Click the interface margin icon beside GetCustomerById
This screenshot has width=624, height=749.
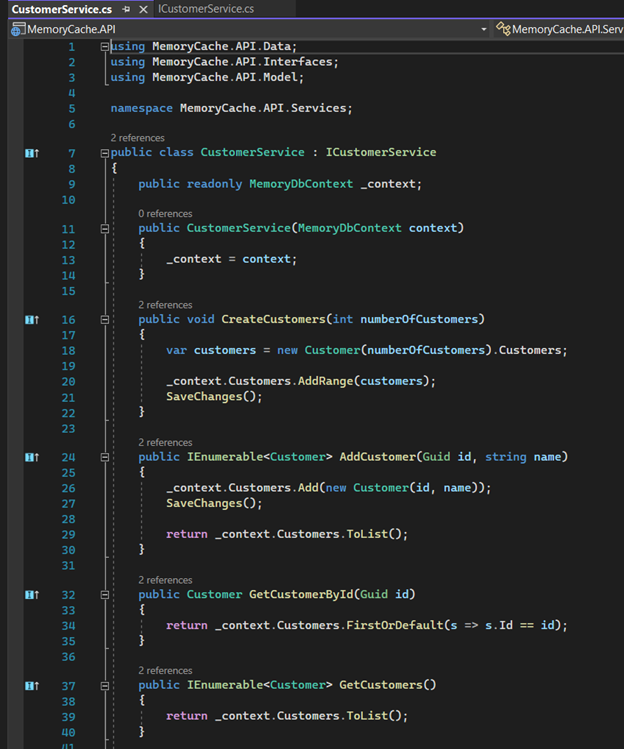[31, 594]
